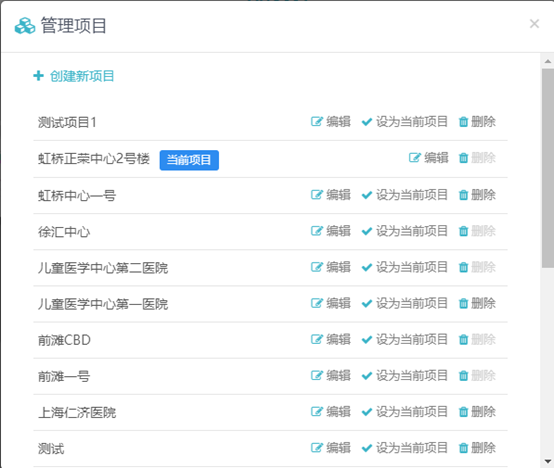The image size is (554, 468).
Task: Select project name 测试项目1
Action: pos(67,123)
